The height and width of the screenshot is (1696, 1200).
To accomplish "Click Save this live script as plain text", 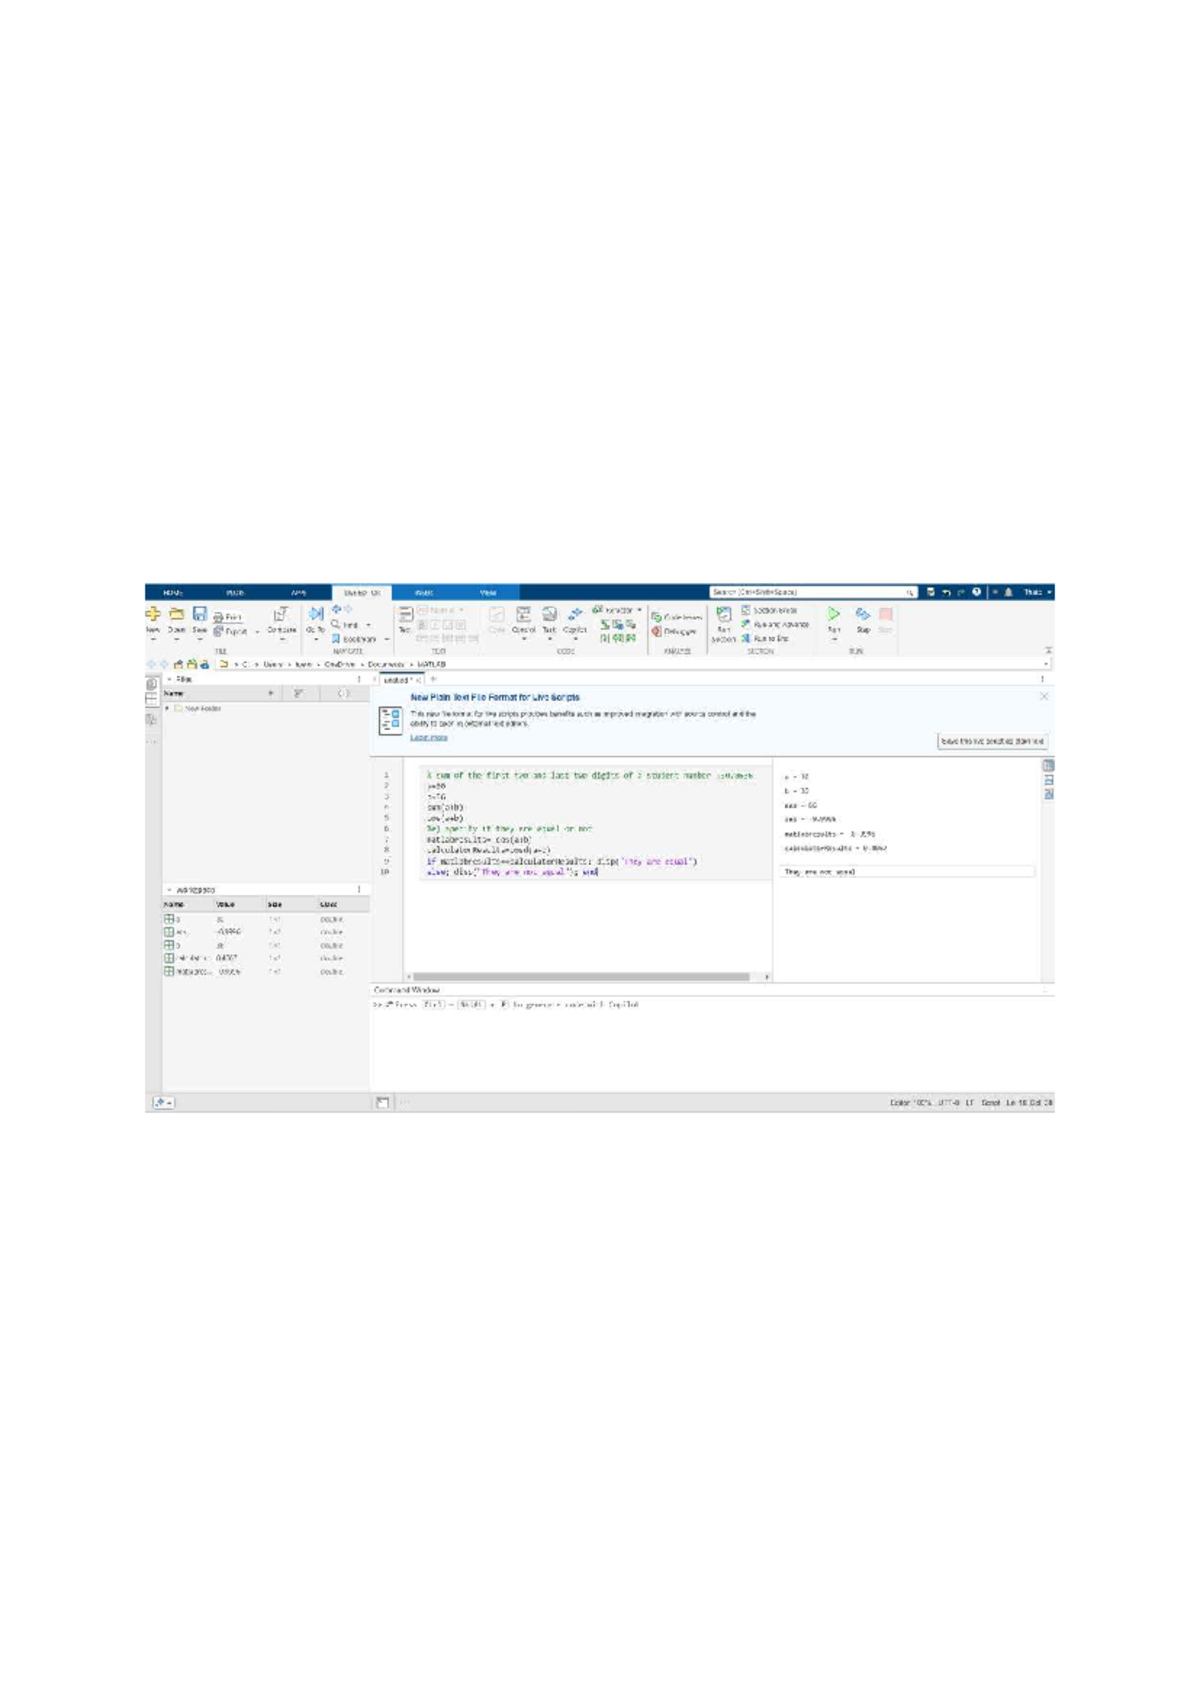I will pos(992,741).
